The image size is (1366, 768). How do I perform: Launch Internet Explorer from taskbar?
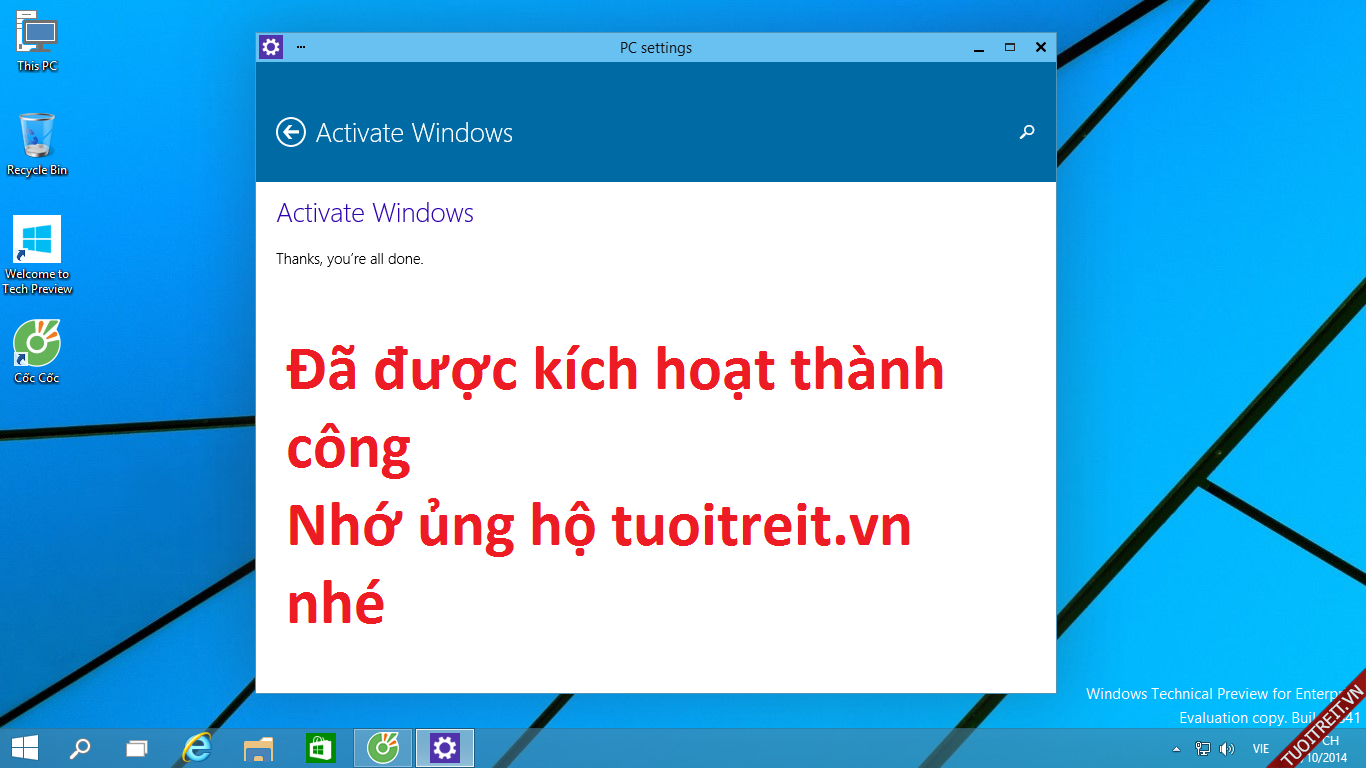[x=198, y=748]
